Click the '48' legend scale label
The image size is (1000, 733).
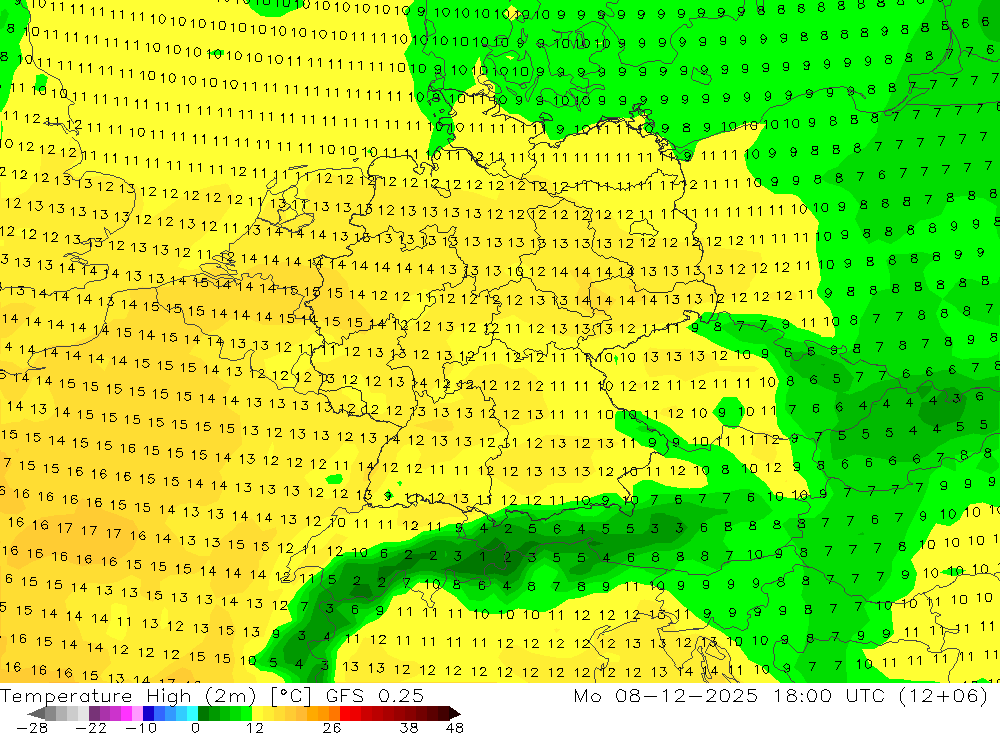click(455, 727)
